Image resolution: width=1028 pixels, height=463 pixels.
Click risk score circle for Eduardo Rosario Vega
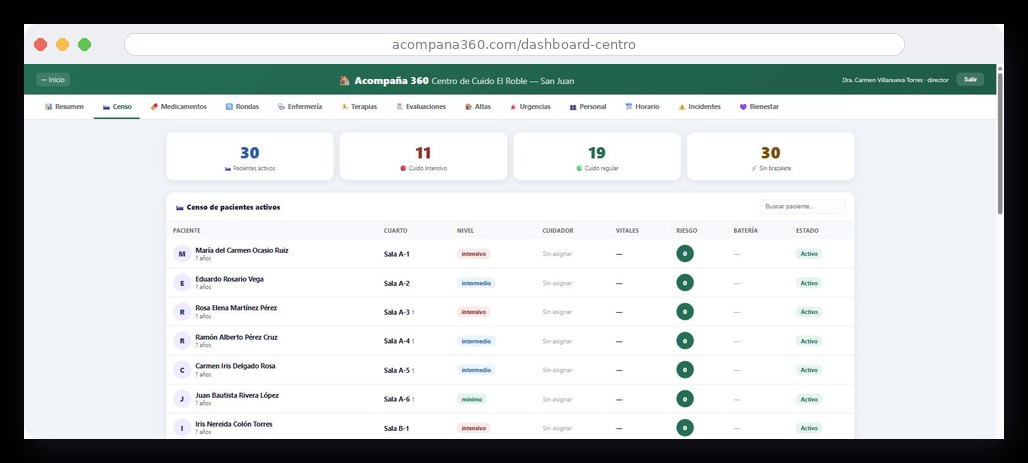(x=684, y=283)
